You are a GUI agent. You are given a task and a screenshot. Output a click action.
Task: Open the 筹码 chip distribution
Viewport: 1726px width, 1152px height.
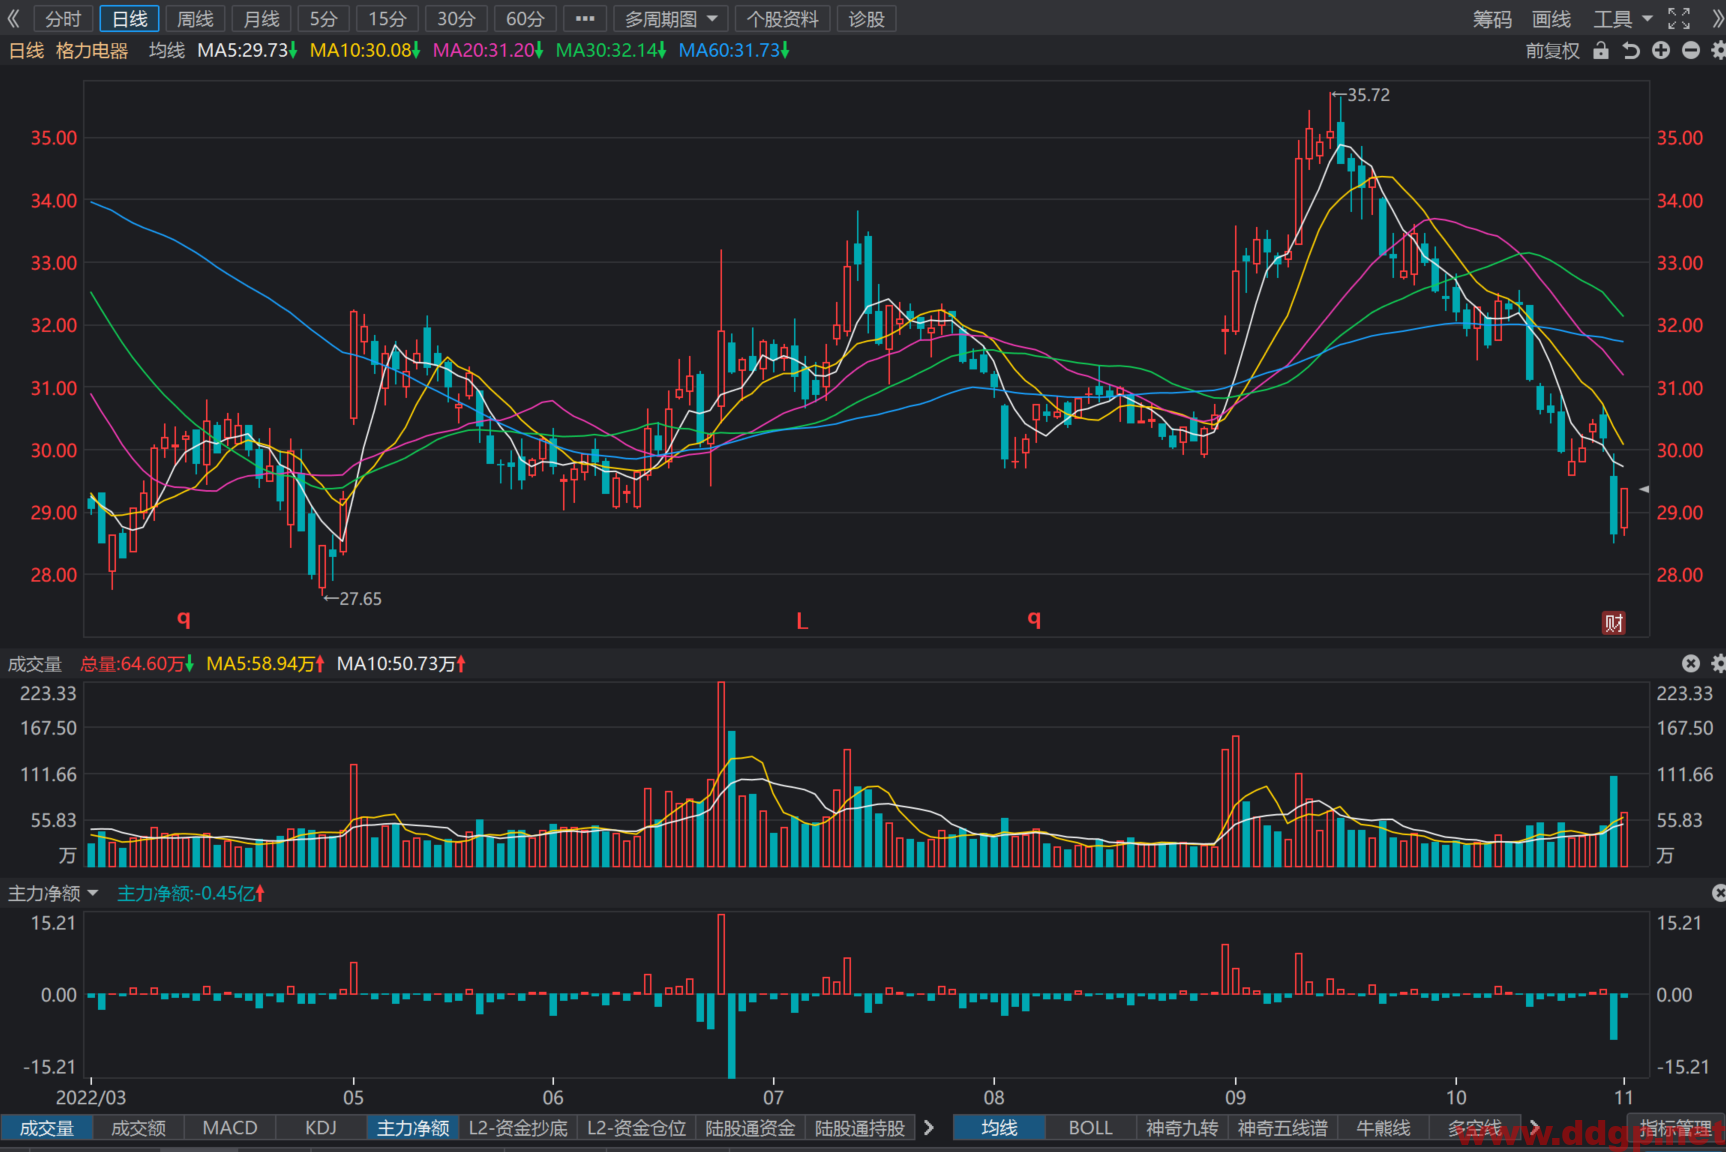[x=1492, y=19]
